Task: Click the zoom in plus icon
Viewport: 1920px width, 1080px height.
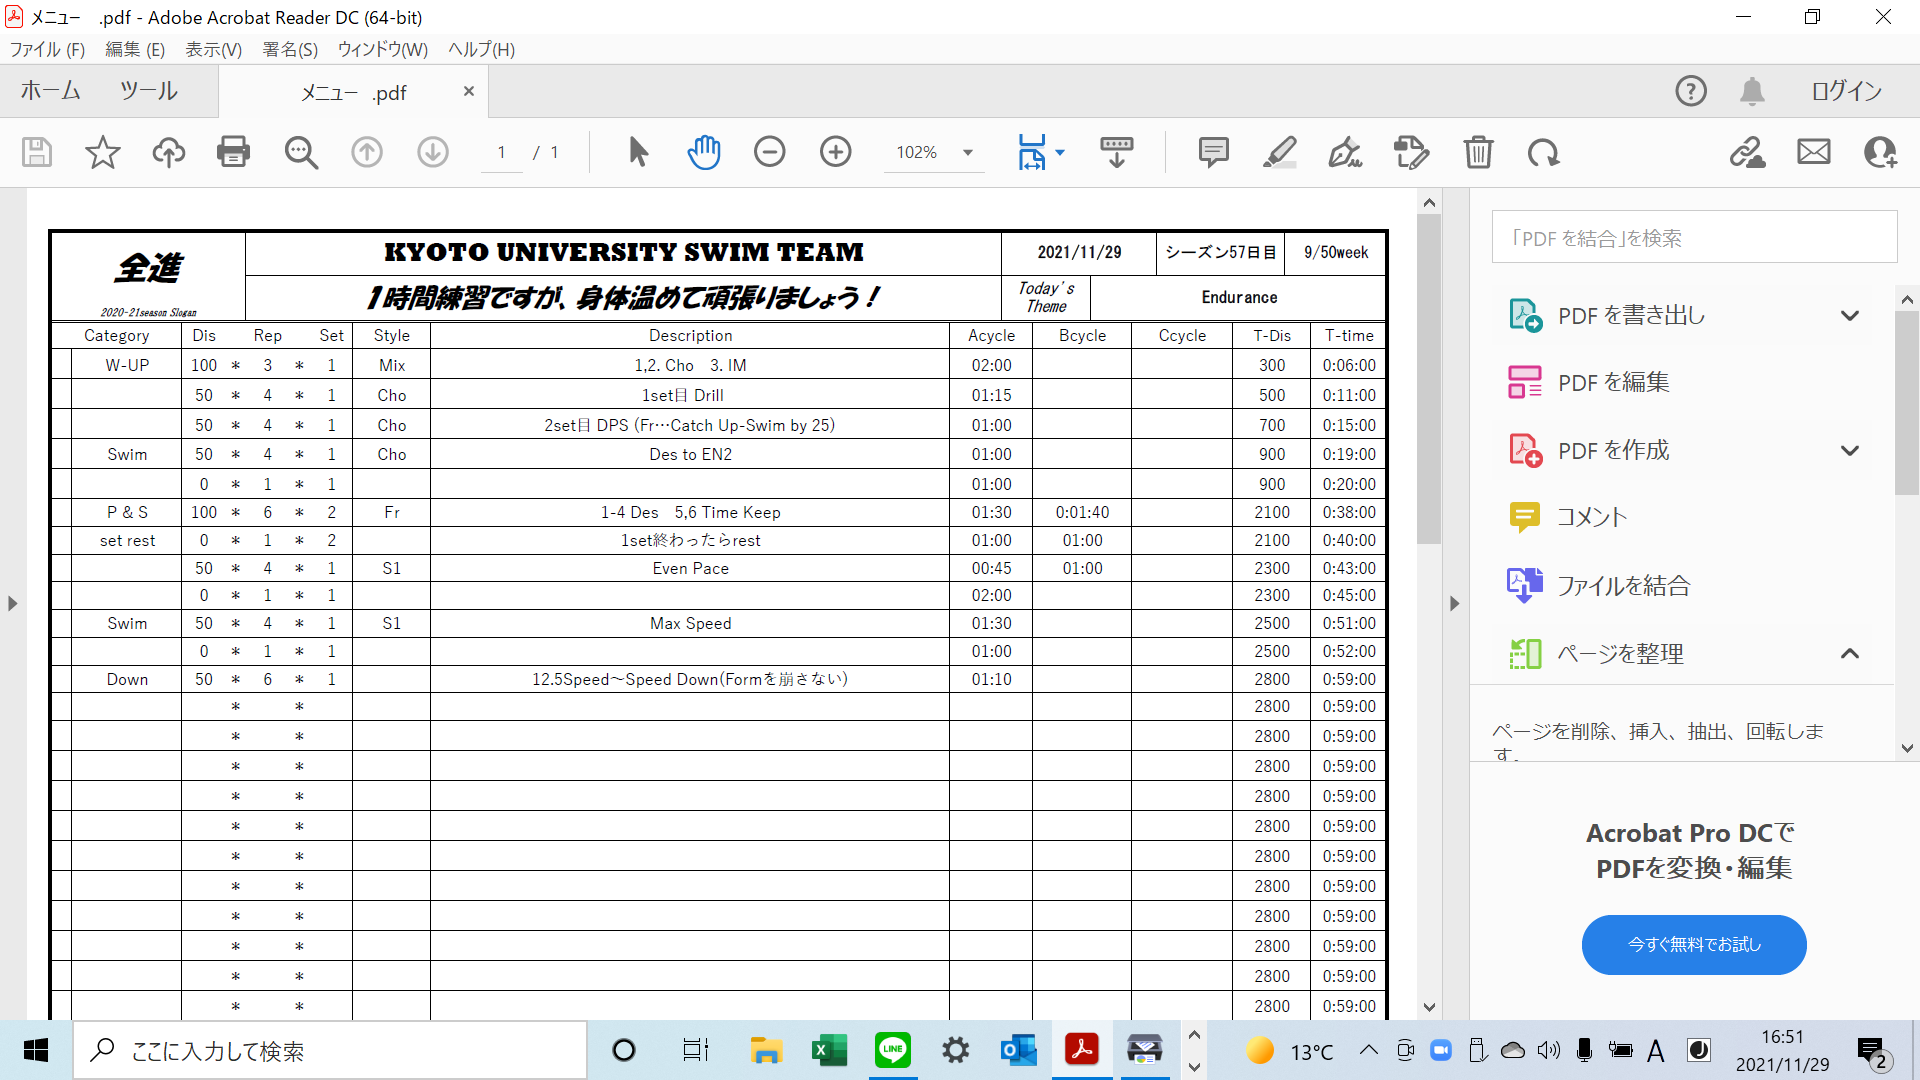Action: (x=835, y=152)
